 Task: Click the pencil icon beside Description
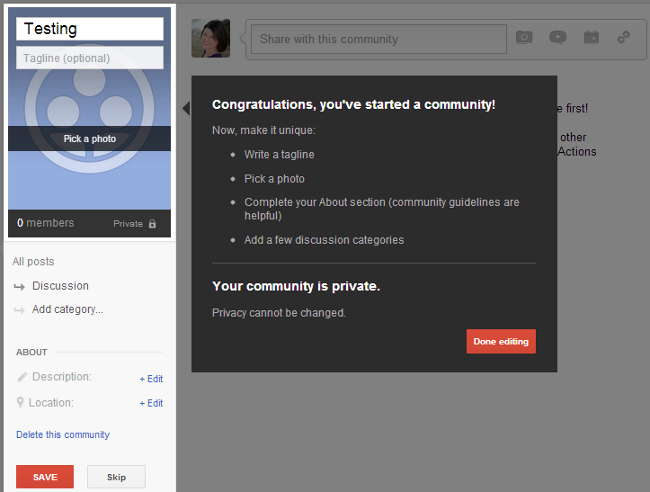click(22, 377)
